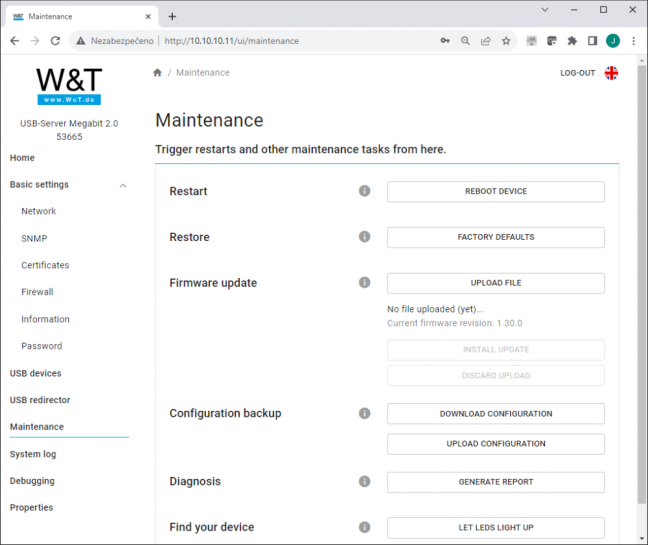Image resolution: width=648 pixels, height=545 pixels.
Task: Click the LOG-OUT link
Action: (577, 73)
